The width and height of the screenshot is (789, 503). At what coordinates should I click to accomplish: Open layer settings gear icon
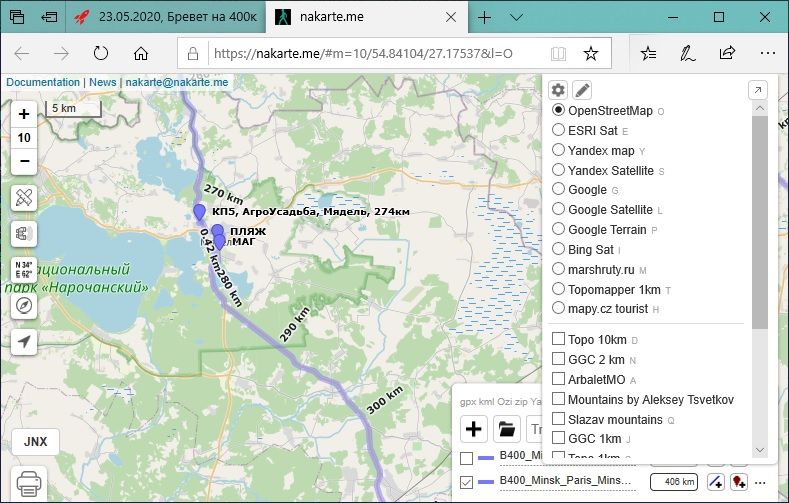click(558, 90)
